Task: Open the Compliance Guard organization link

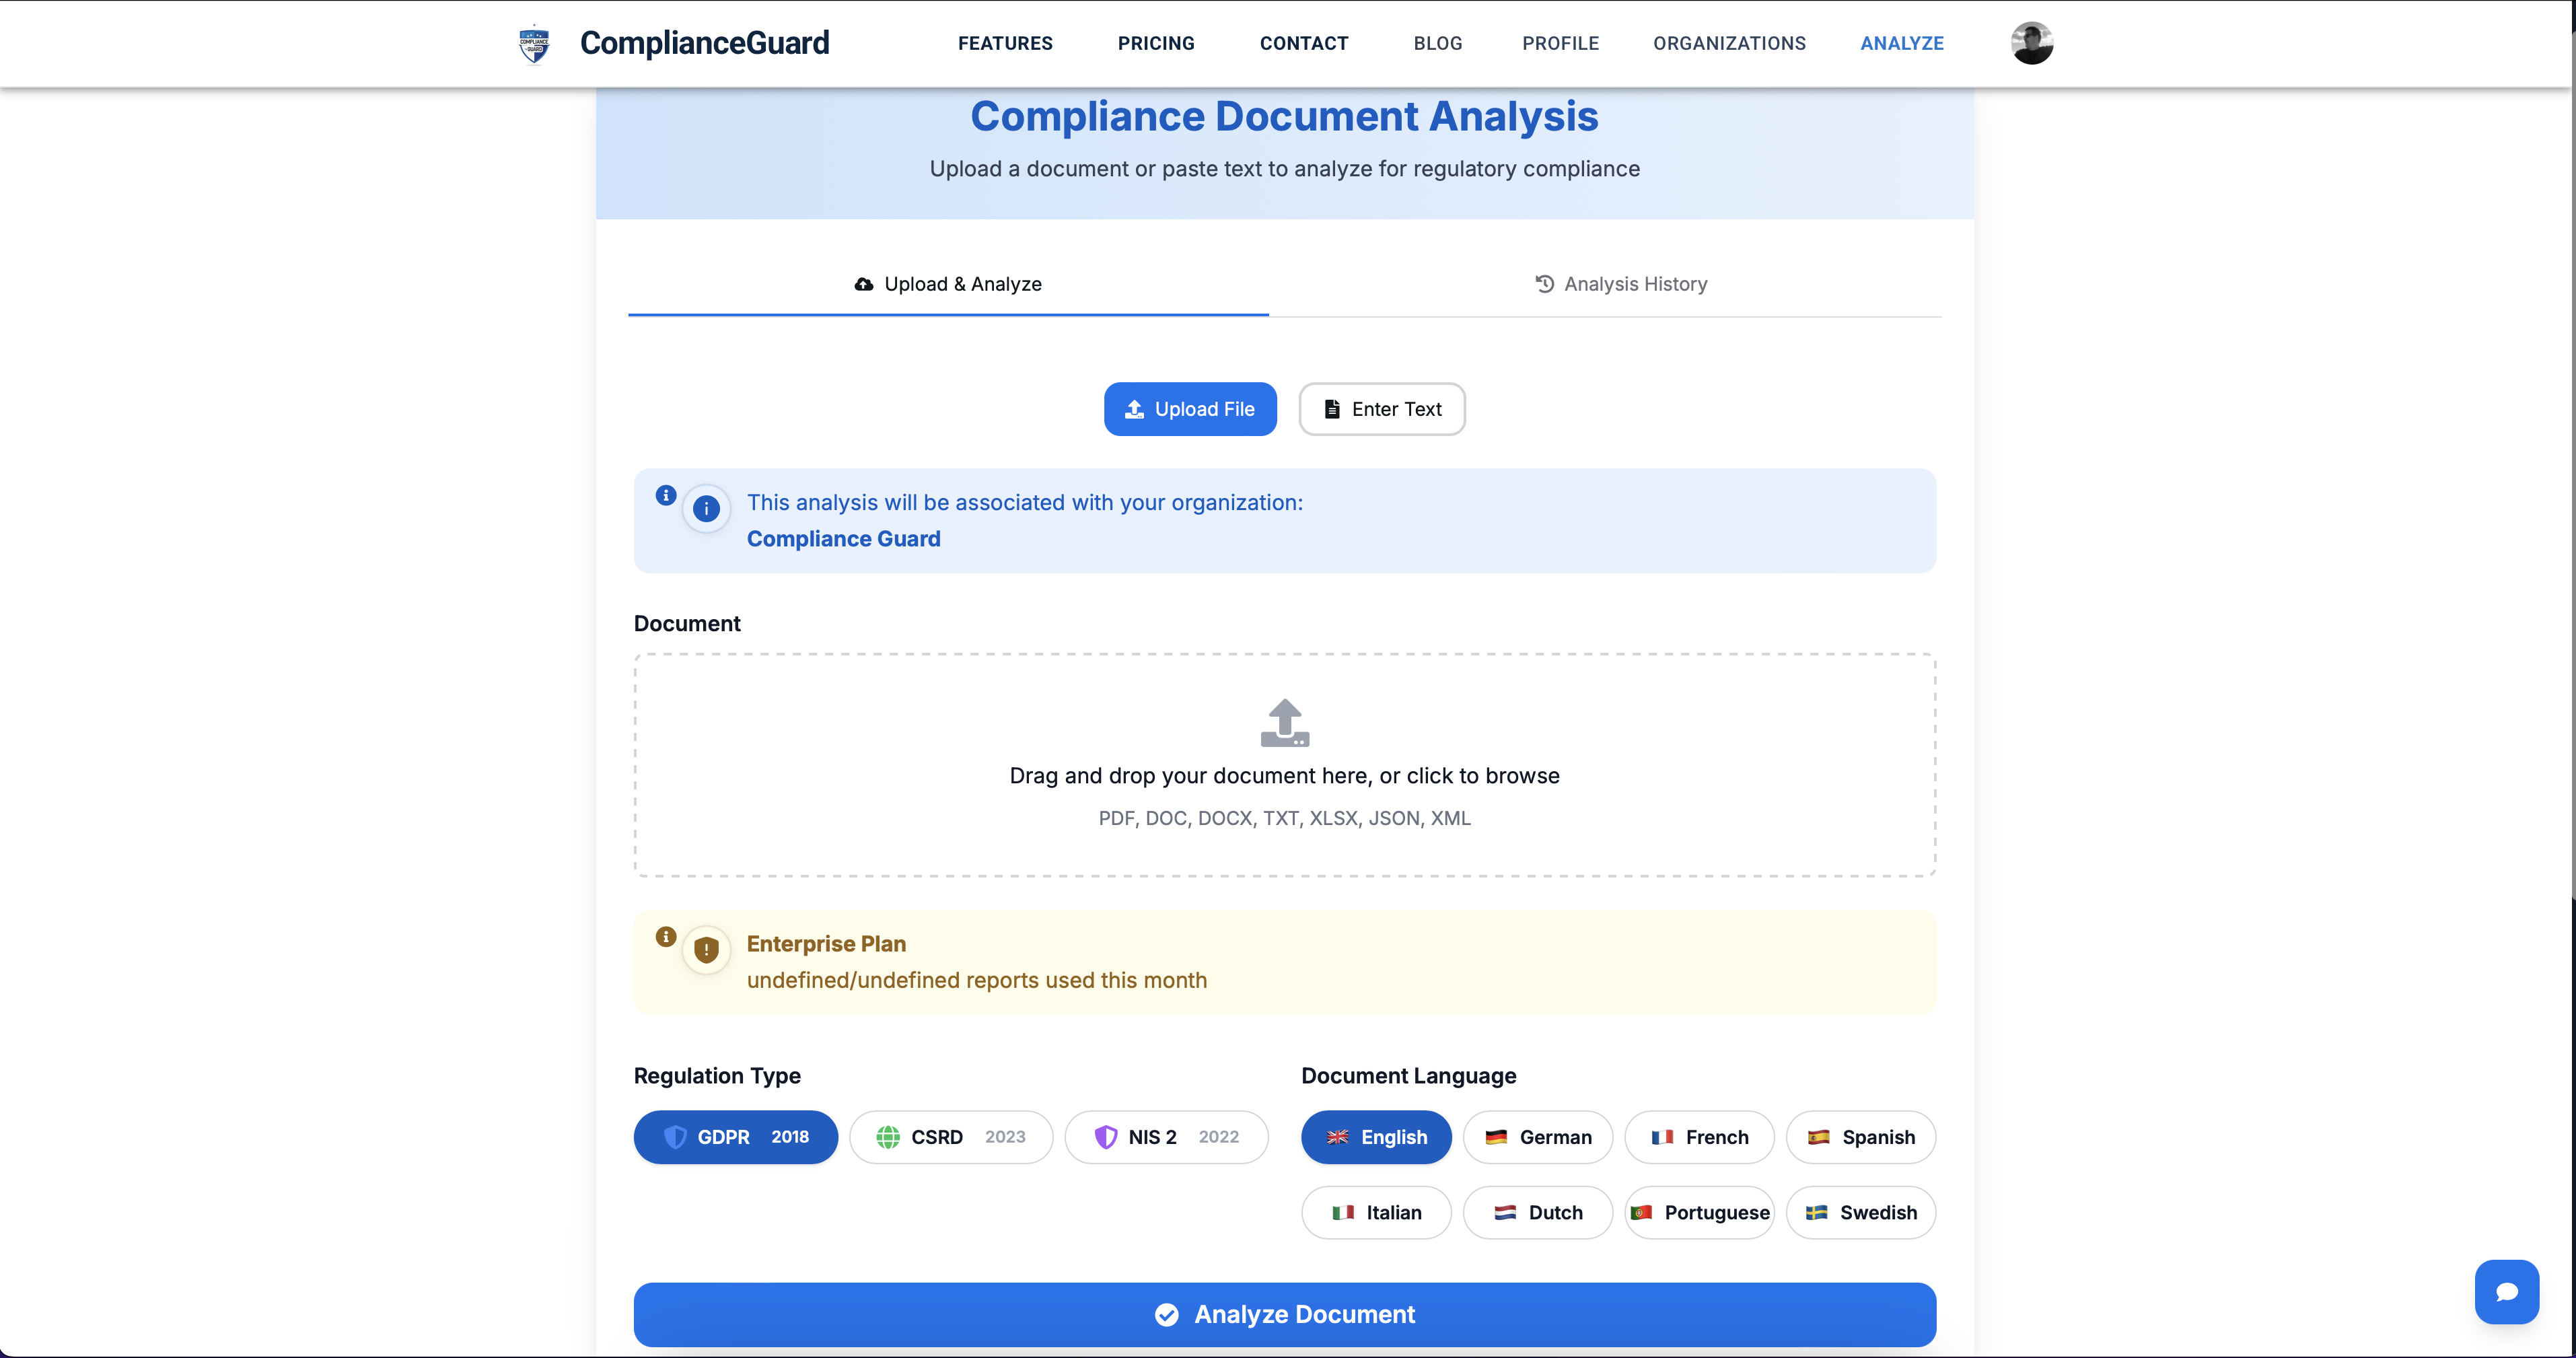Action: pyautogui.click(x=843, y=538)
